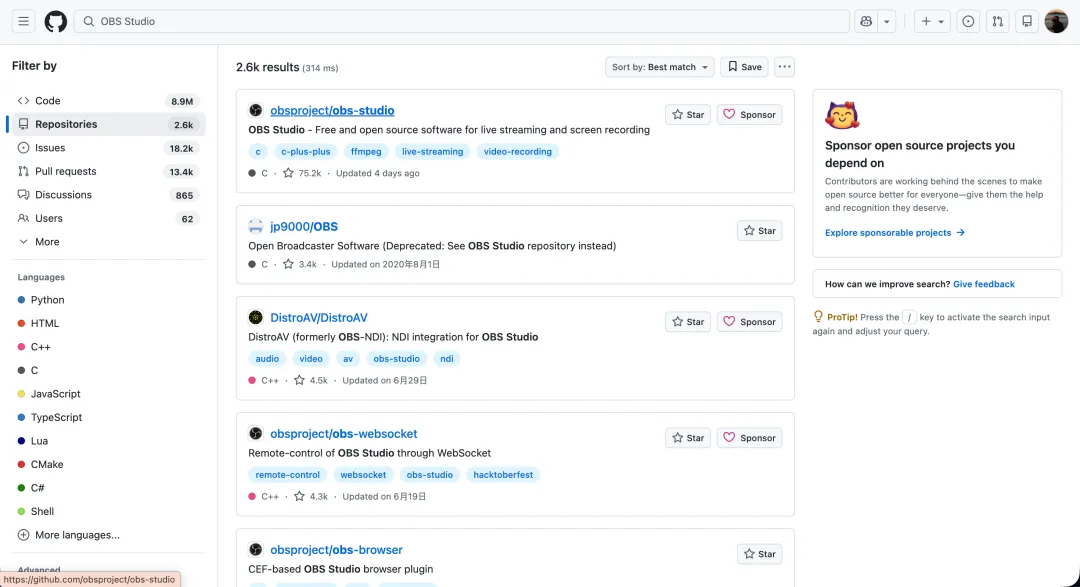Click the DistroAV repository avatar icon
This screenshot has width=1080, height=587.
tap(256, 318)
